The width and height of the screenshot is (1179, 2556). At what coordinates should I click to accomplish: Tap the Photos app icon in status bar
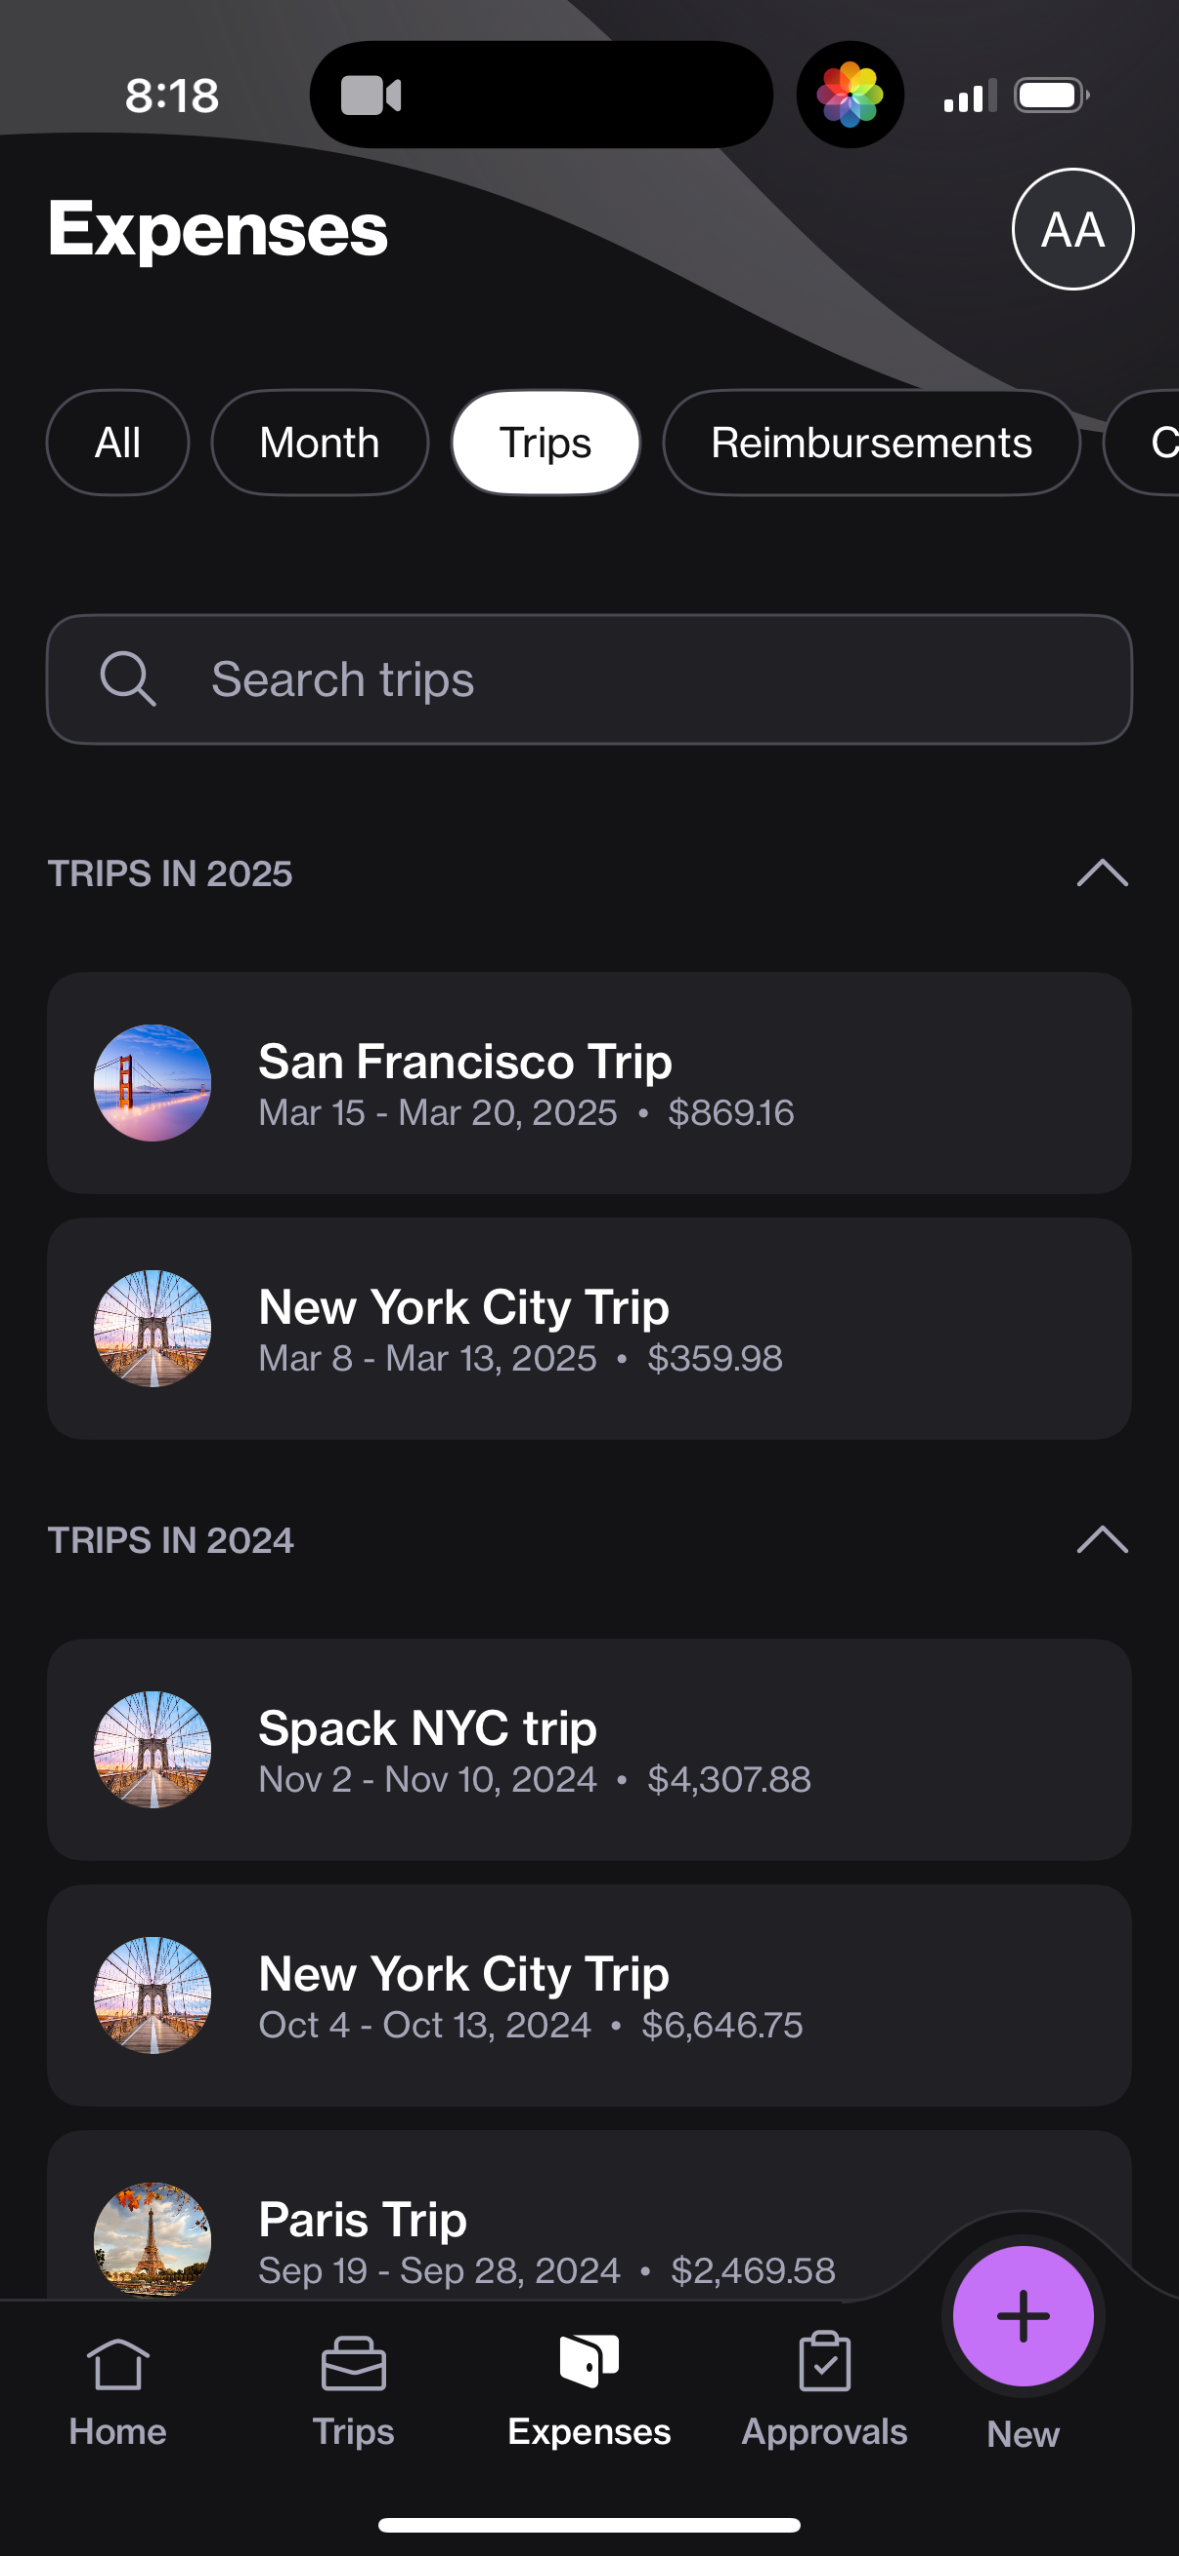tap(850, 95)
